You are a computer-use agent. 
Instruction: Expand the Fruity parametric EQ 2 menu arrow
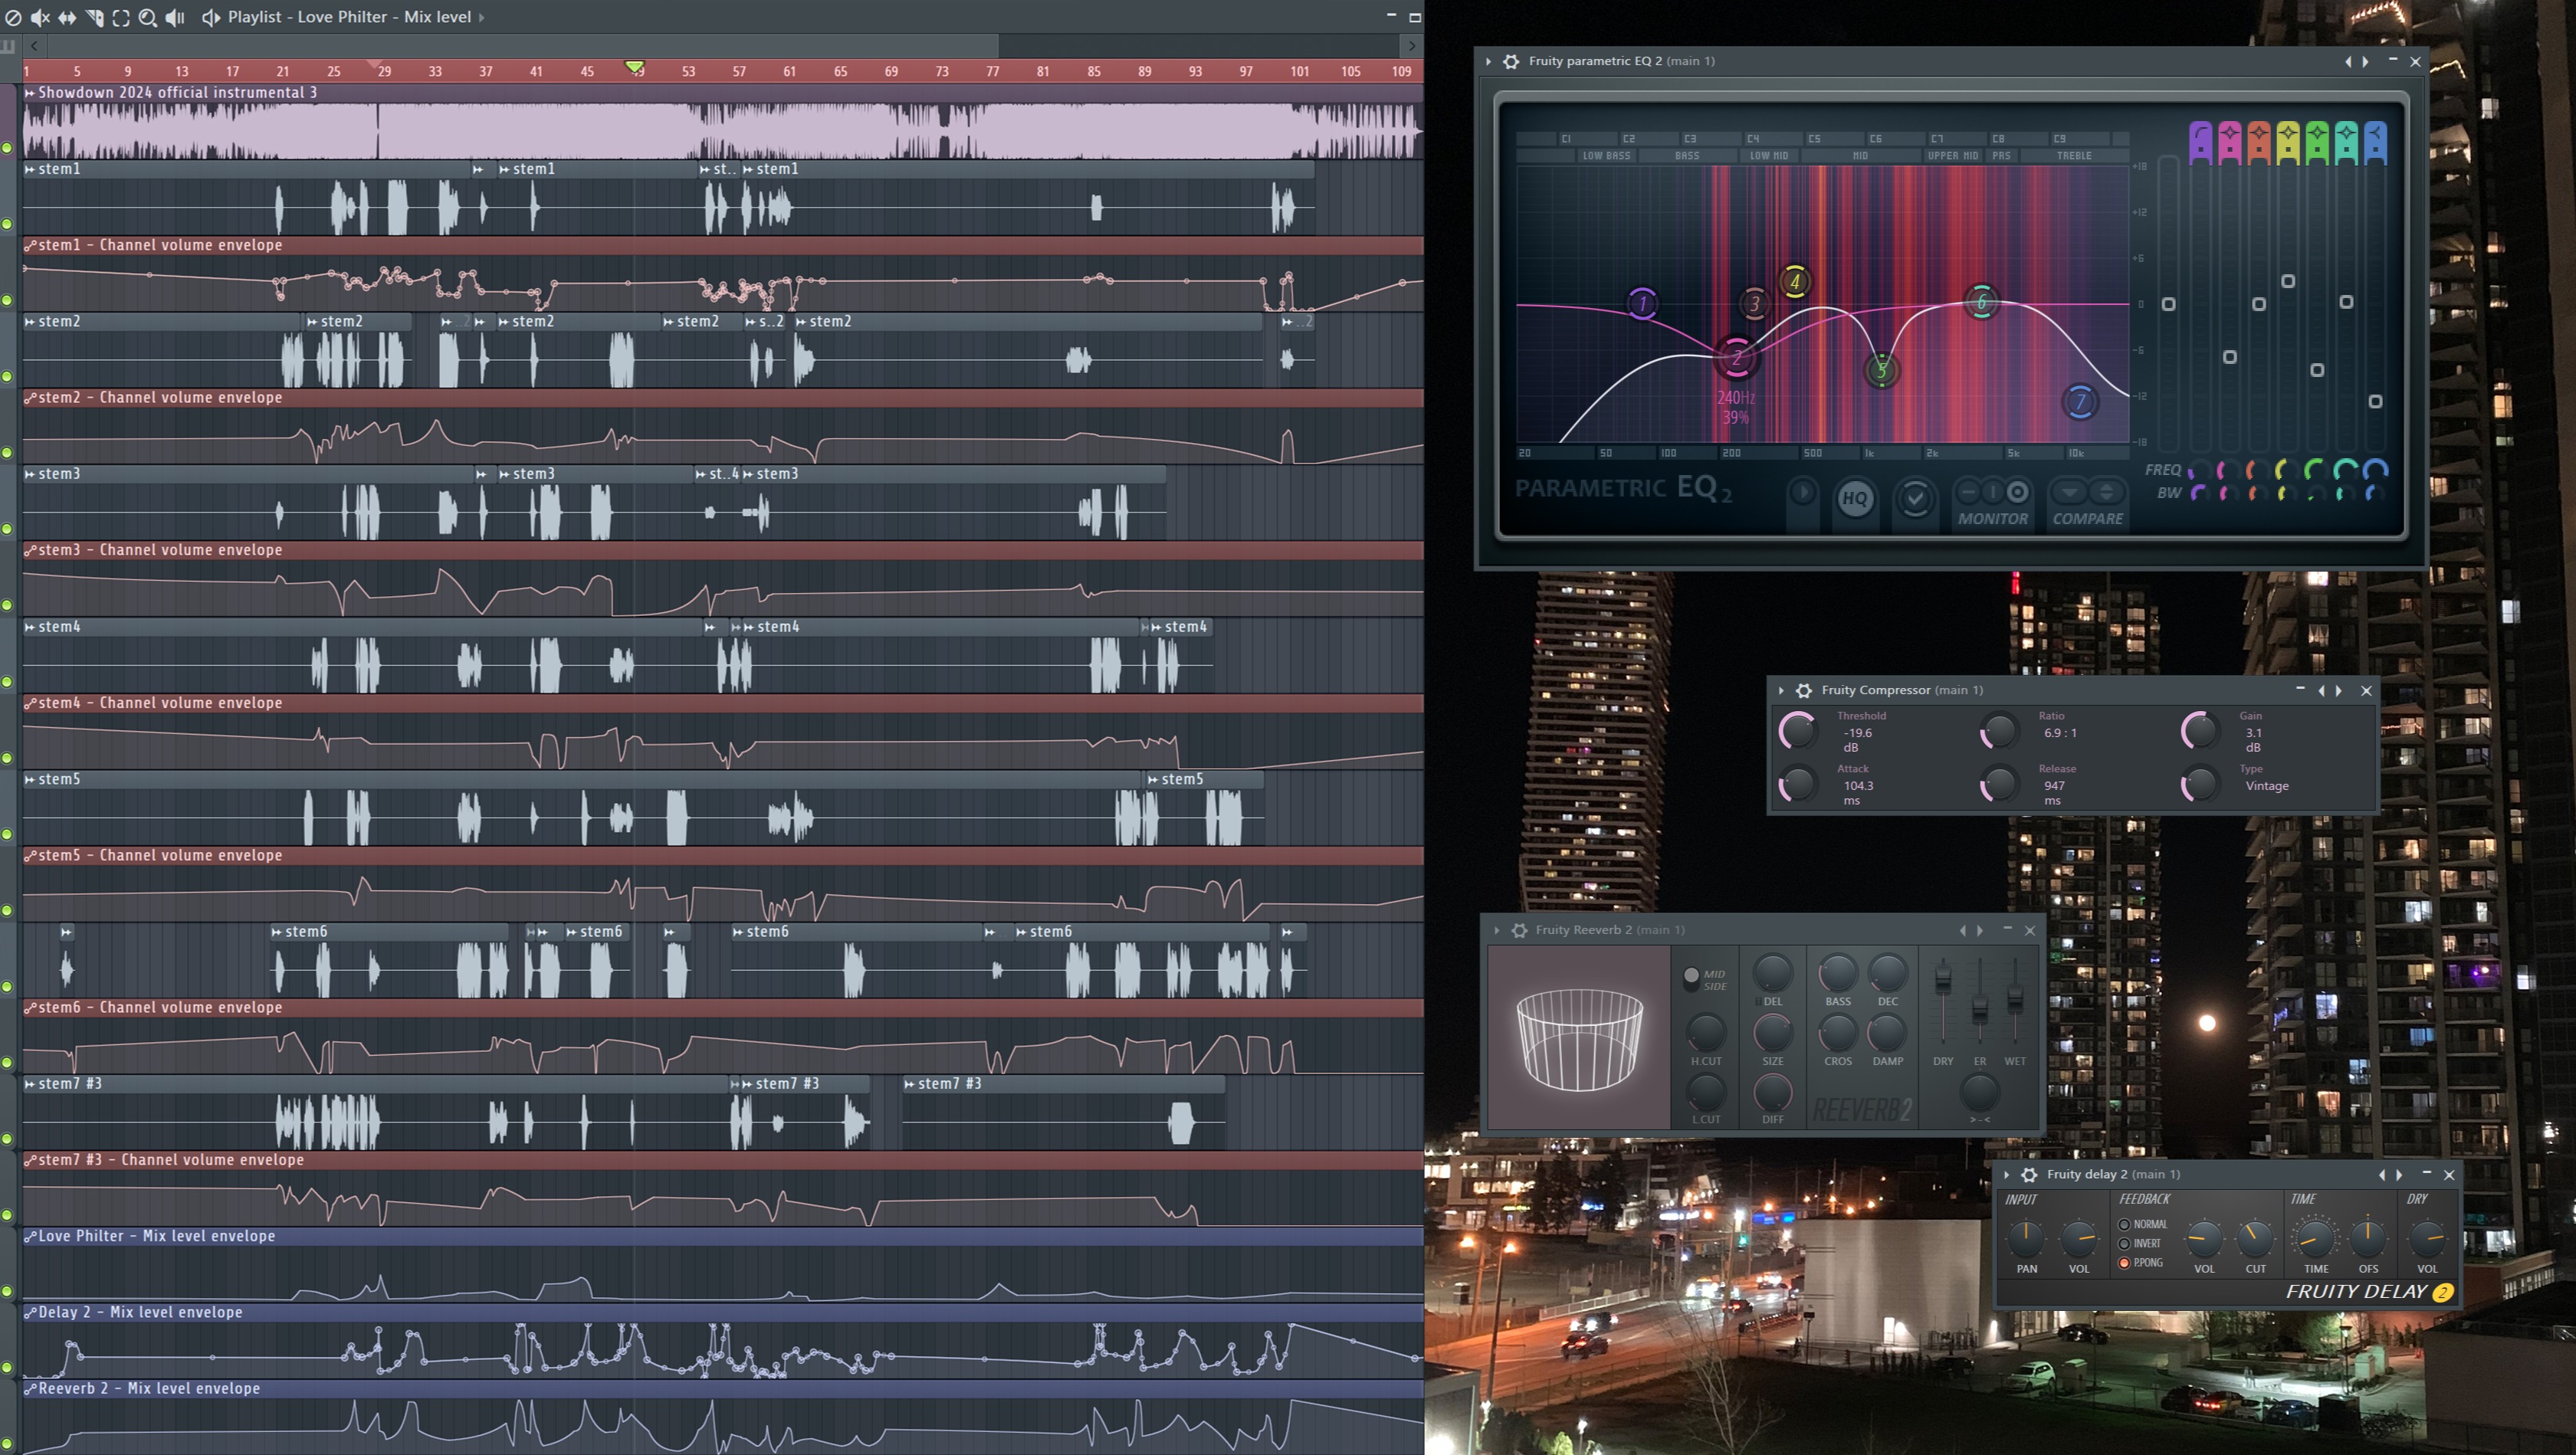coord(1489,61)
